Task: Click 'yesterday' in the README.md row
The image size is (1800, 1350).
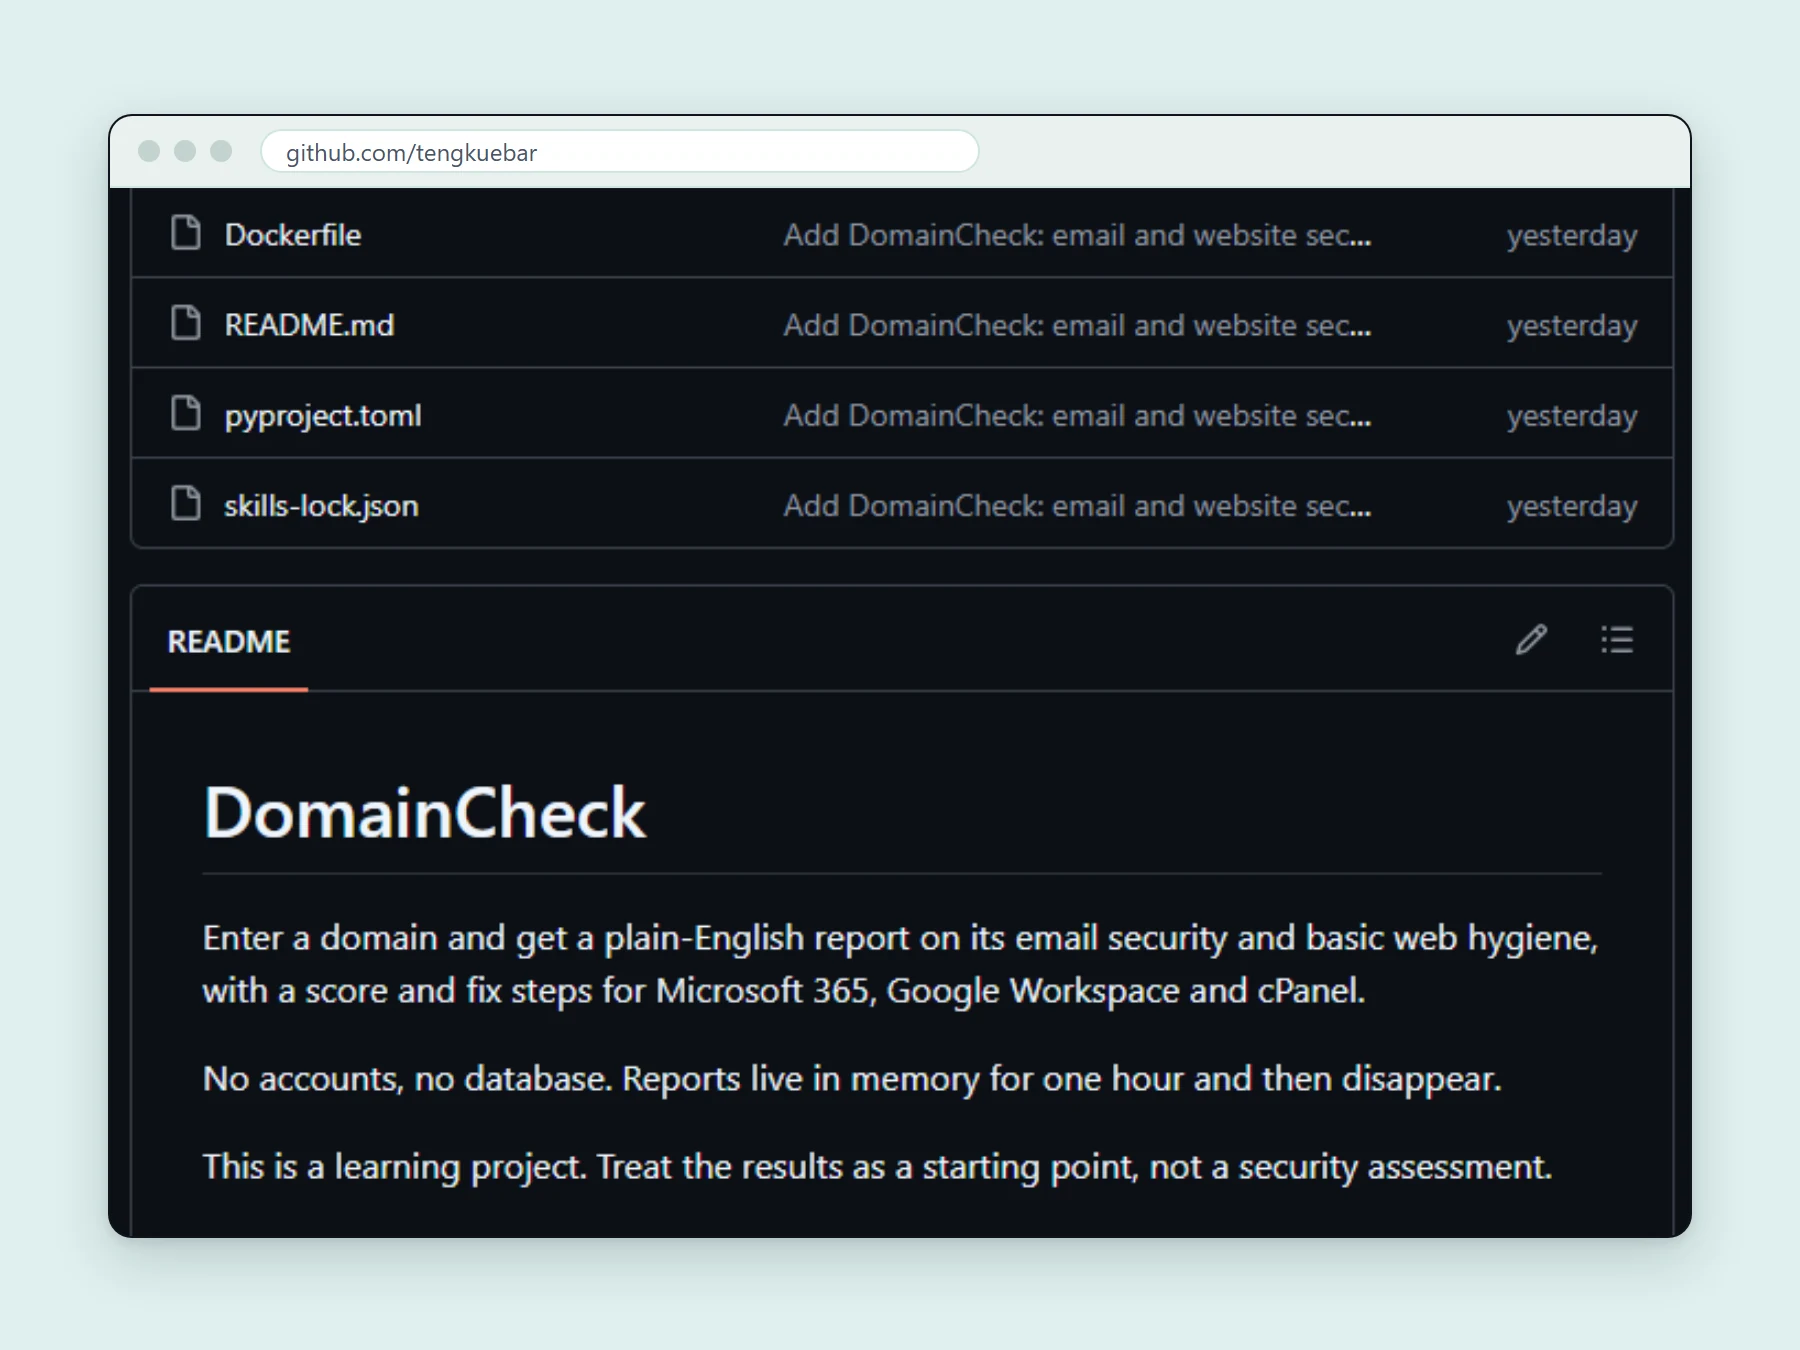Action: [1572, 326]
